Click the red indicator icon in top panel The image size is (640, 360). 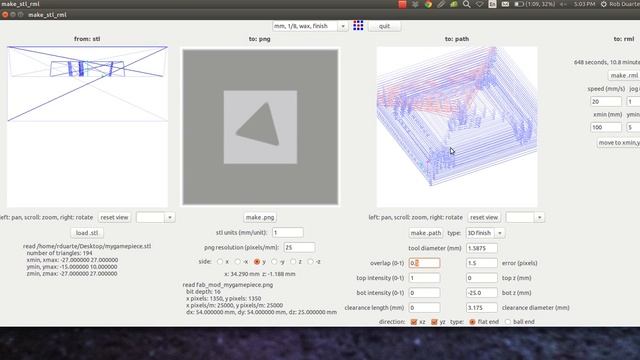(x=402, y=4)
